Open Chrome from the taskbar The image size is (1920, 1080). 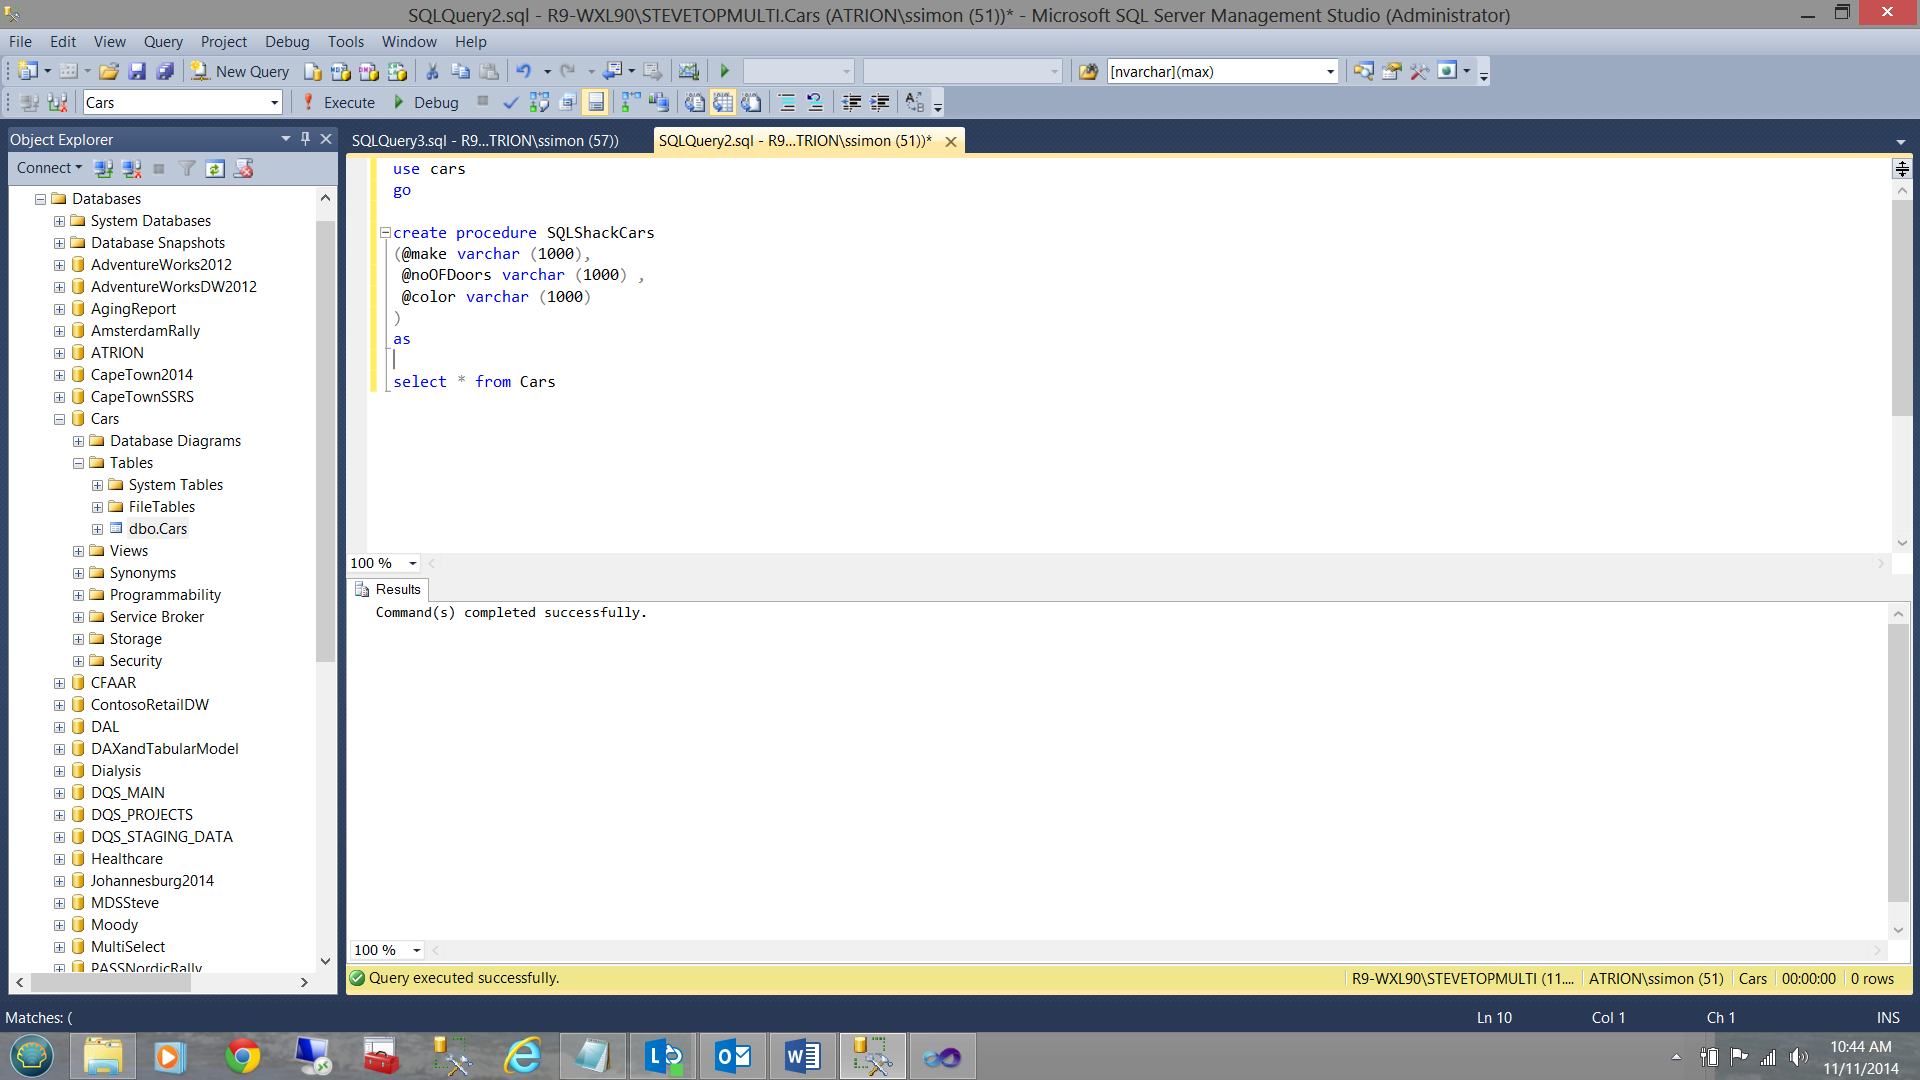[242, 1056]
